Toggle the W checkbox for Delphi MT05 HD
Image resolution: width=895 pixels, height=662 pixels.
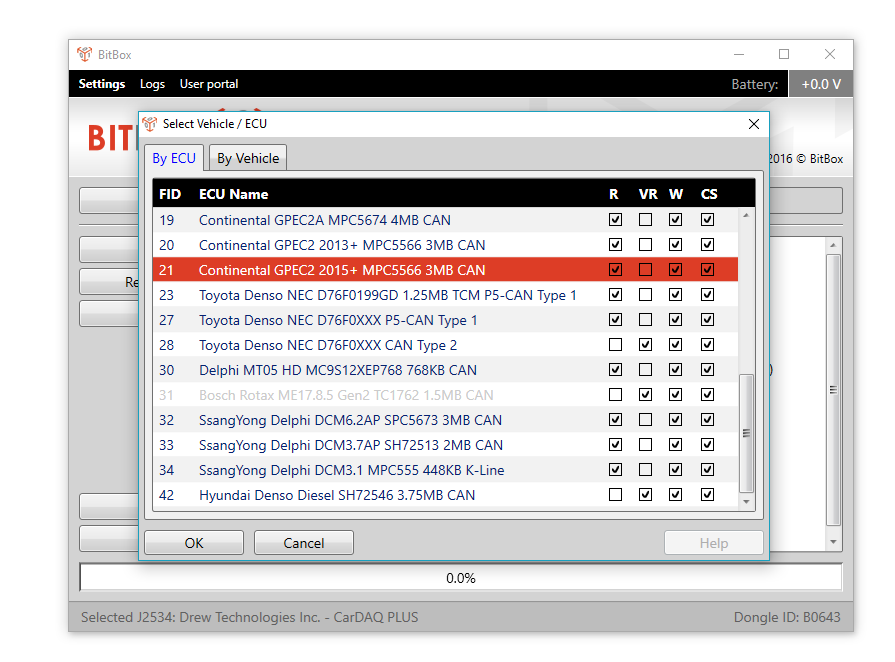pos(676,370)
